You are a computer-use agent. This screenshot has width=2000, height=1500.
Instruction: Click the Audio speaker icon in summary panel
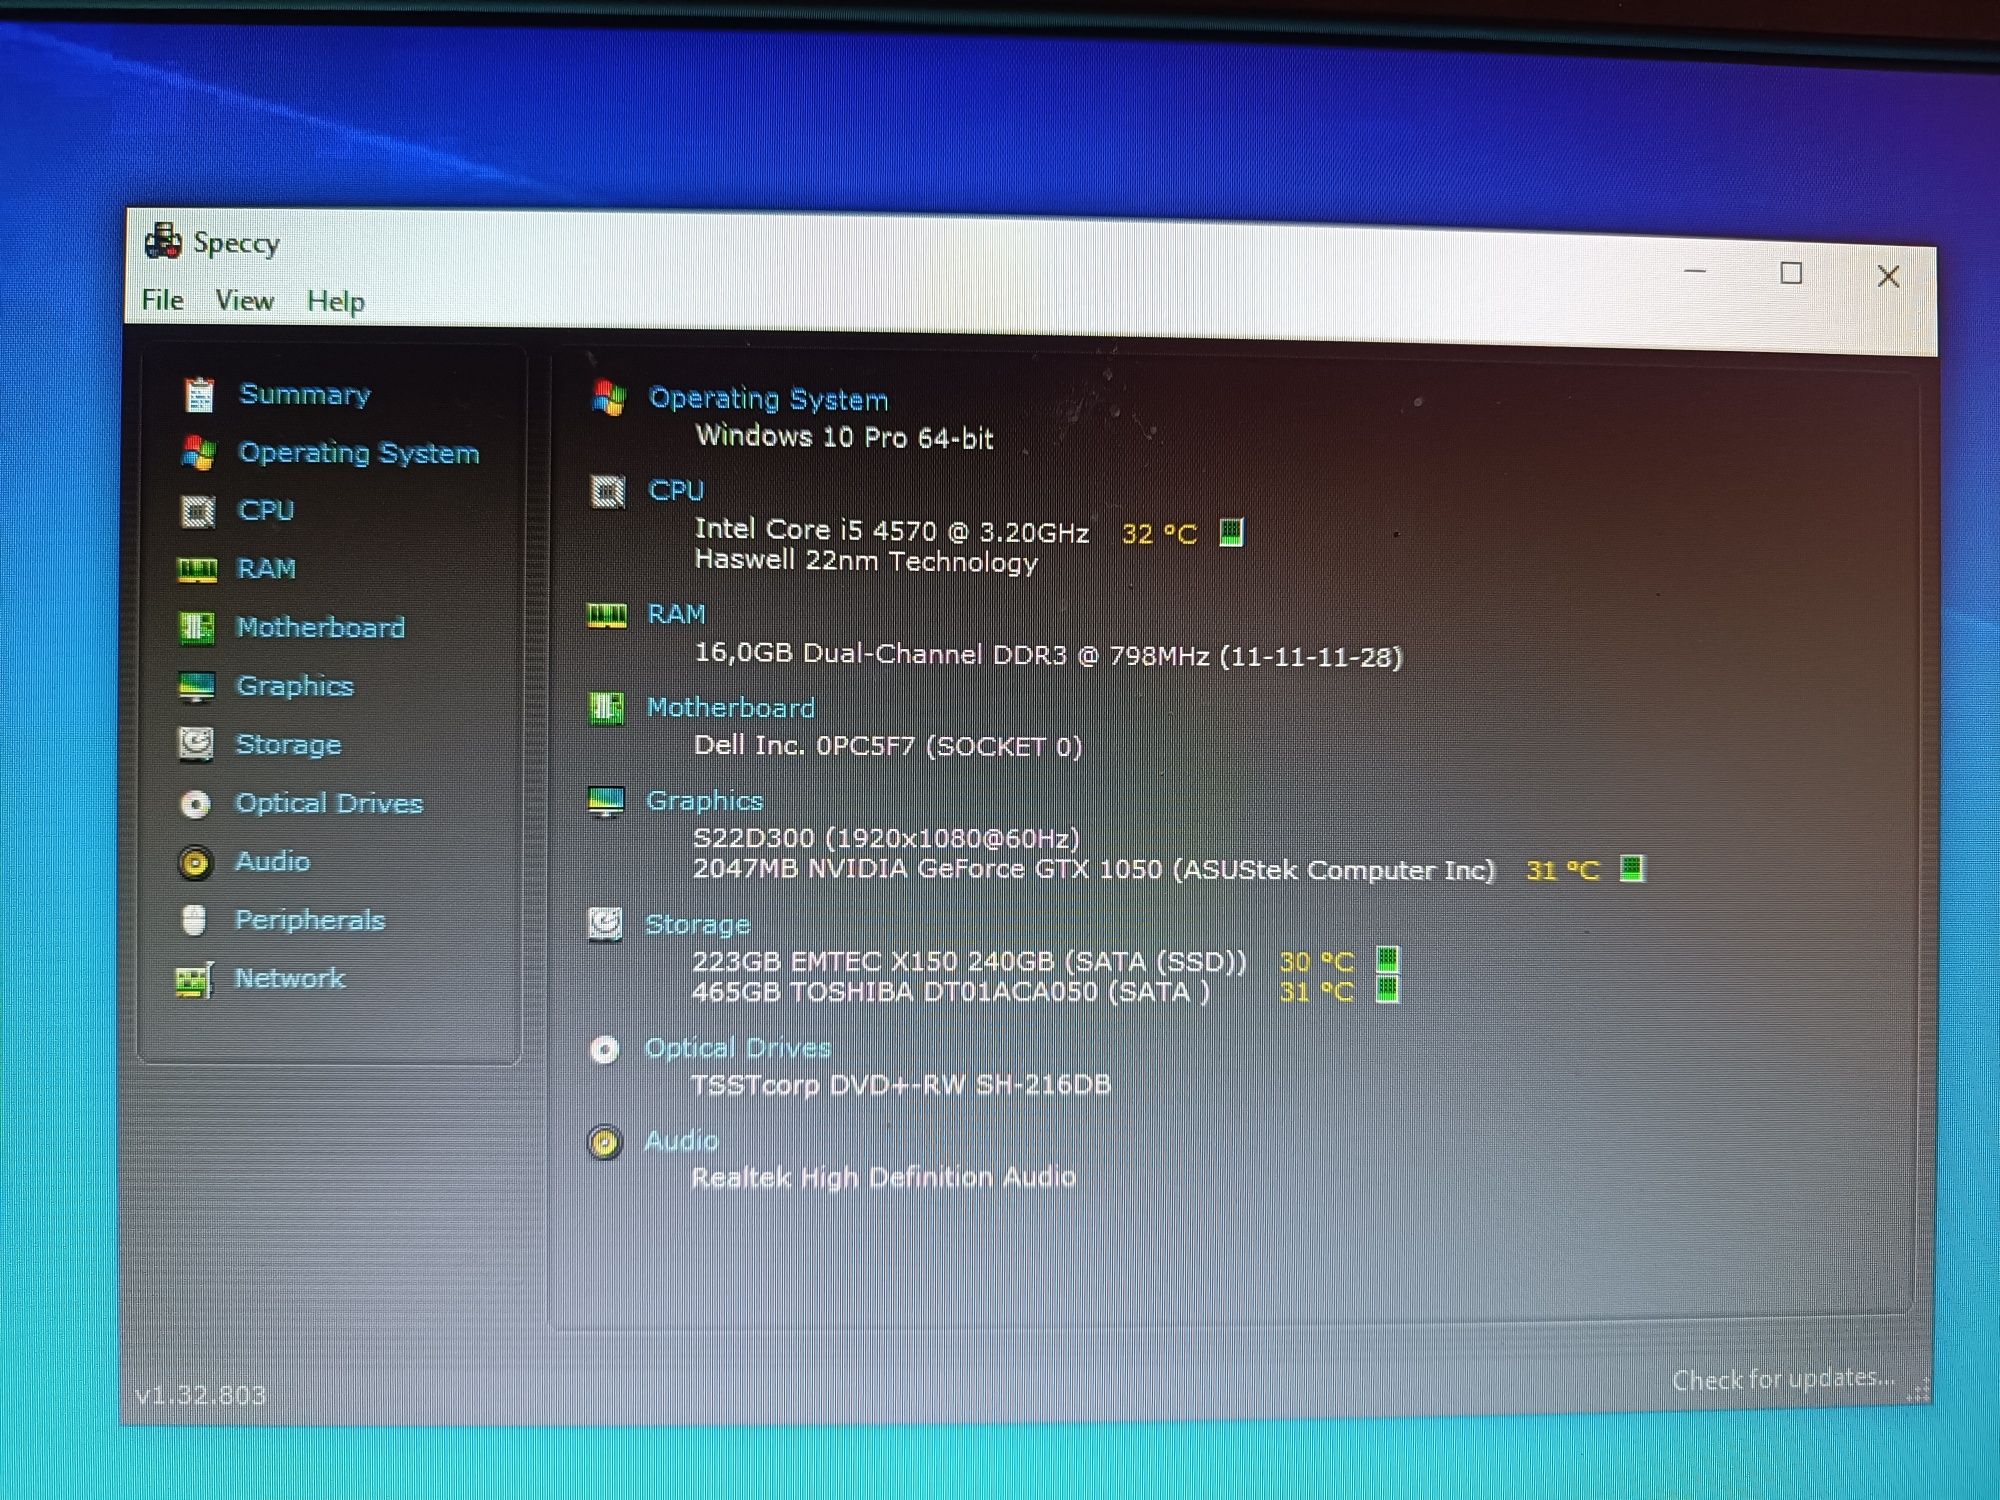click(604, 1142)
